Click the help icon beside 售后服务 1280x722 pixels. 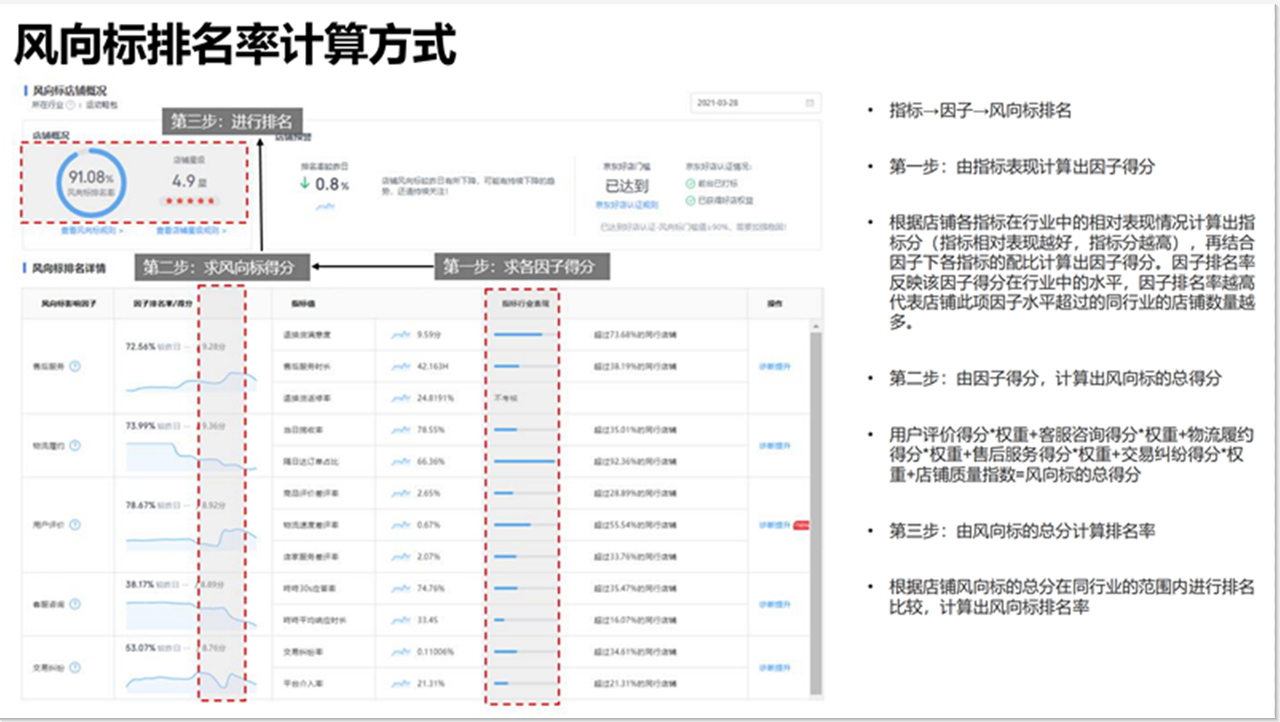(76, 366)
